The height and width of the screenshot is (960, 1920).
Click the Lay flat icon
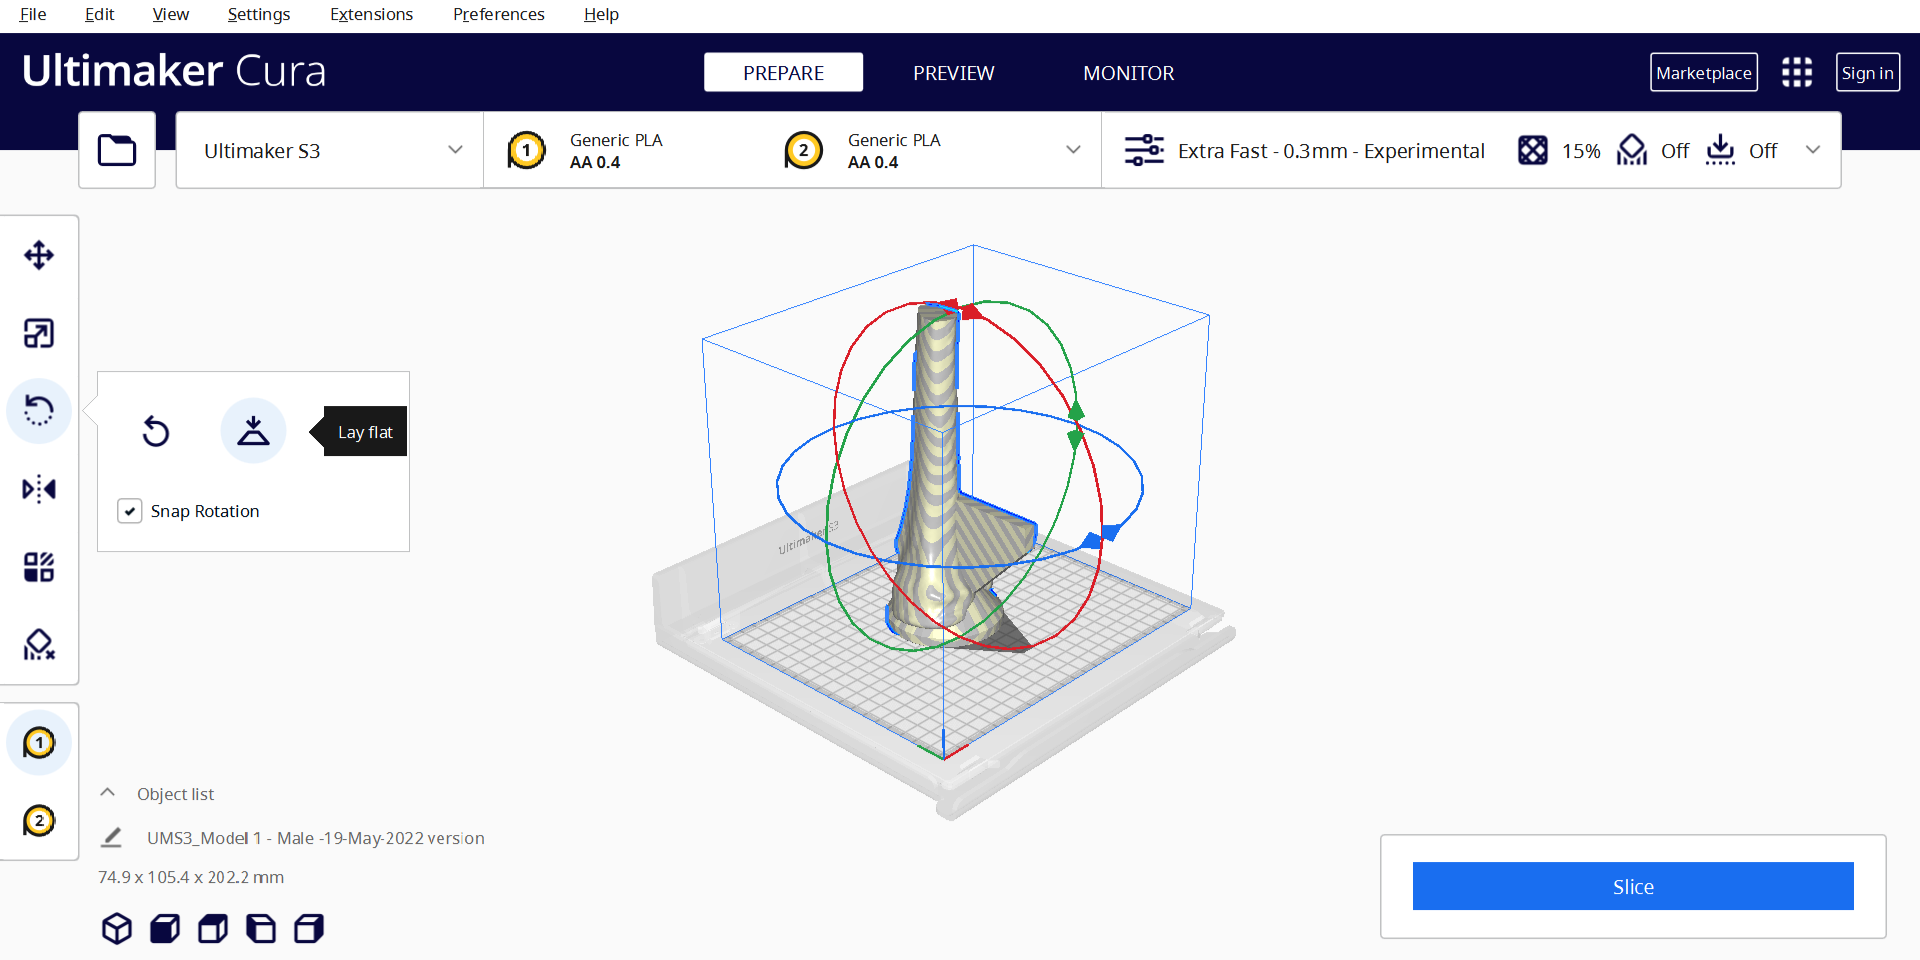click(253, 431)
